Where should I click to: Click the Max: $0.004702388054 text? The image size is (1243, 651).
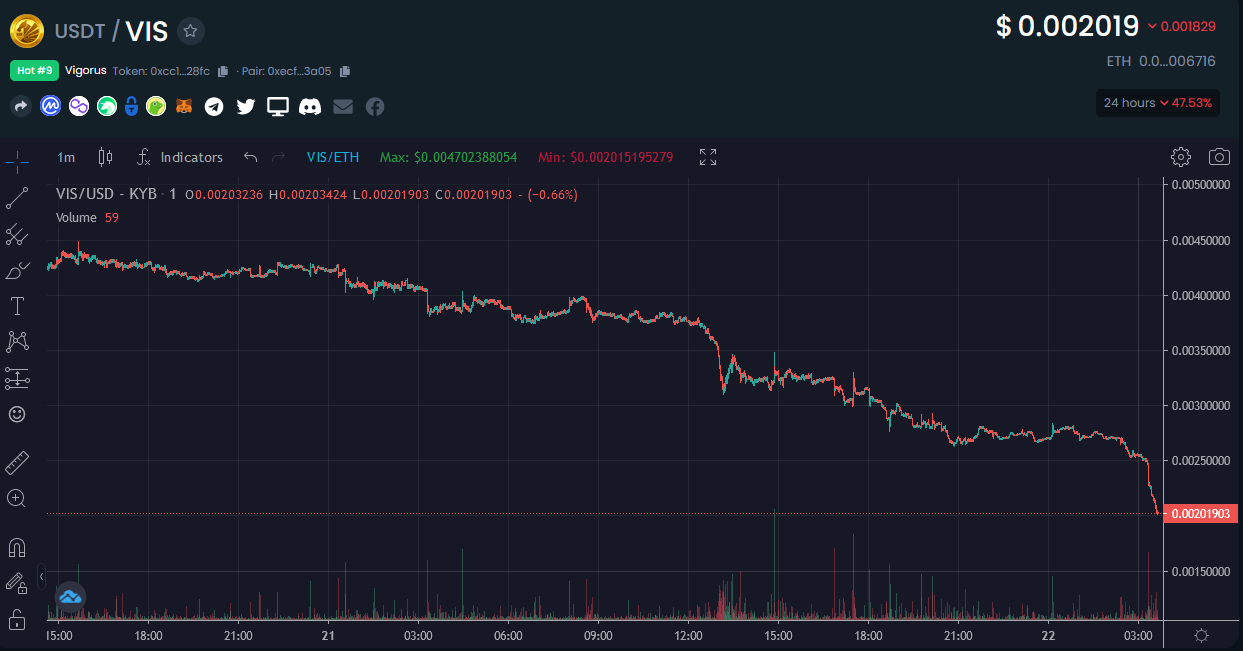click(448, 157)
